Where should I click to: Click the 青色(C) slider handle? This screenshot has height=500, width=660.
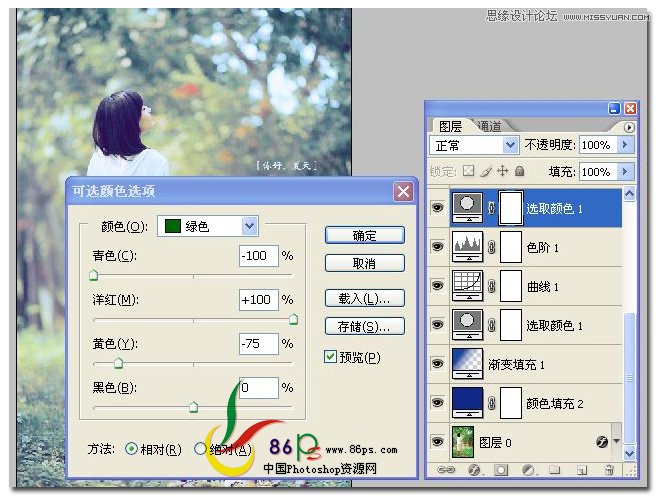[x=93, y=275]
